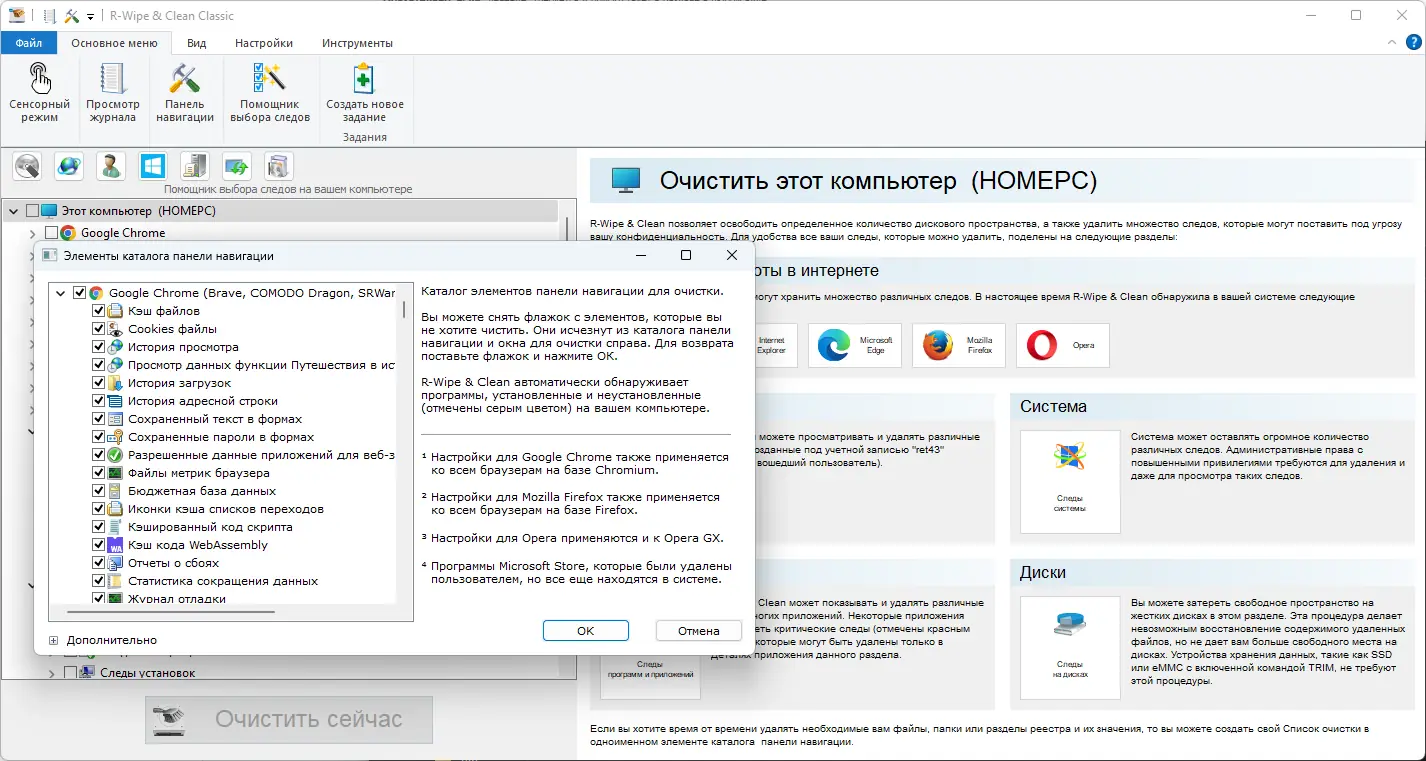Click the main navigation tree's vertical scrollbar
This screenshot has width=1426, height=761.
[x=567, y=230]
